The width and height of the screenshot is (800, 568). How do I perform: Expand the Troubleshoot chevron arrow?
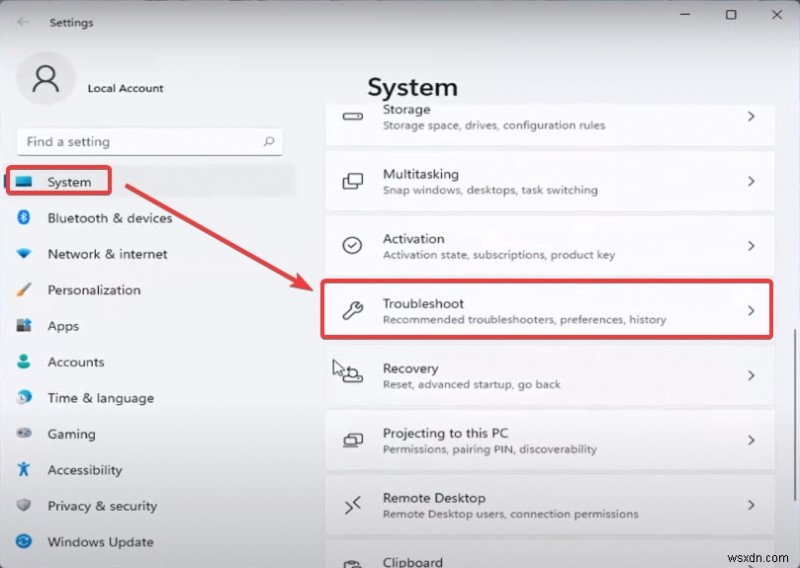pos(751,310)
